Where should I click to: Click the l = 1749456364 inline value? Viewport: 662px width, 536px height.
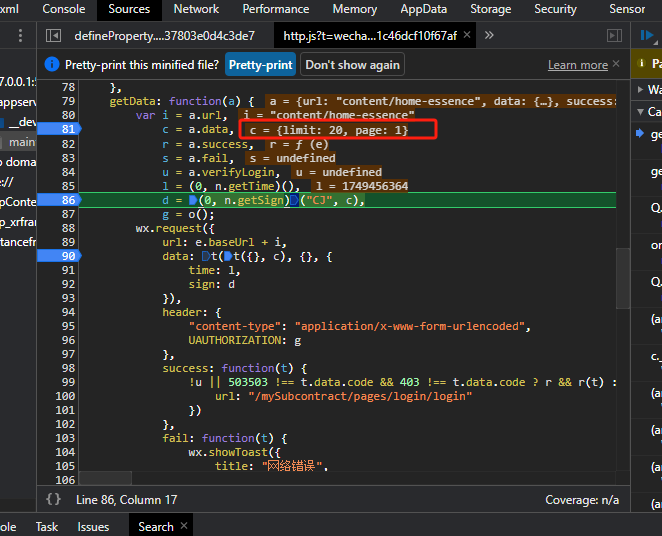click(362, 186)
